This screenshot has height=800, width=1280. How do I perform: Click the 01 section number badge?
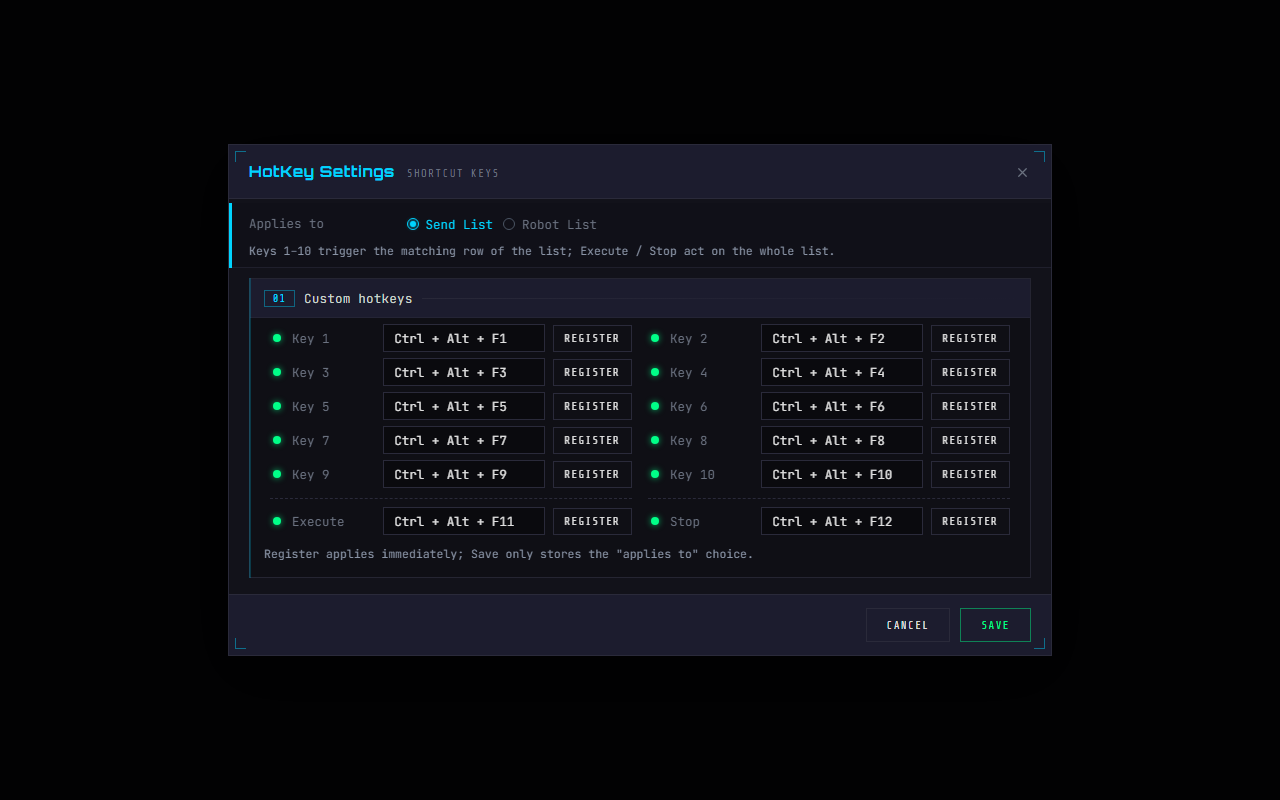pyautogui.click(x=279, y=298)
